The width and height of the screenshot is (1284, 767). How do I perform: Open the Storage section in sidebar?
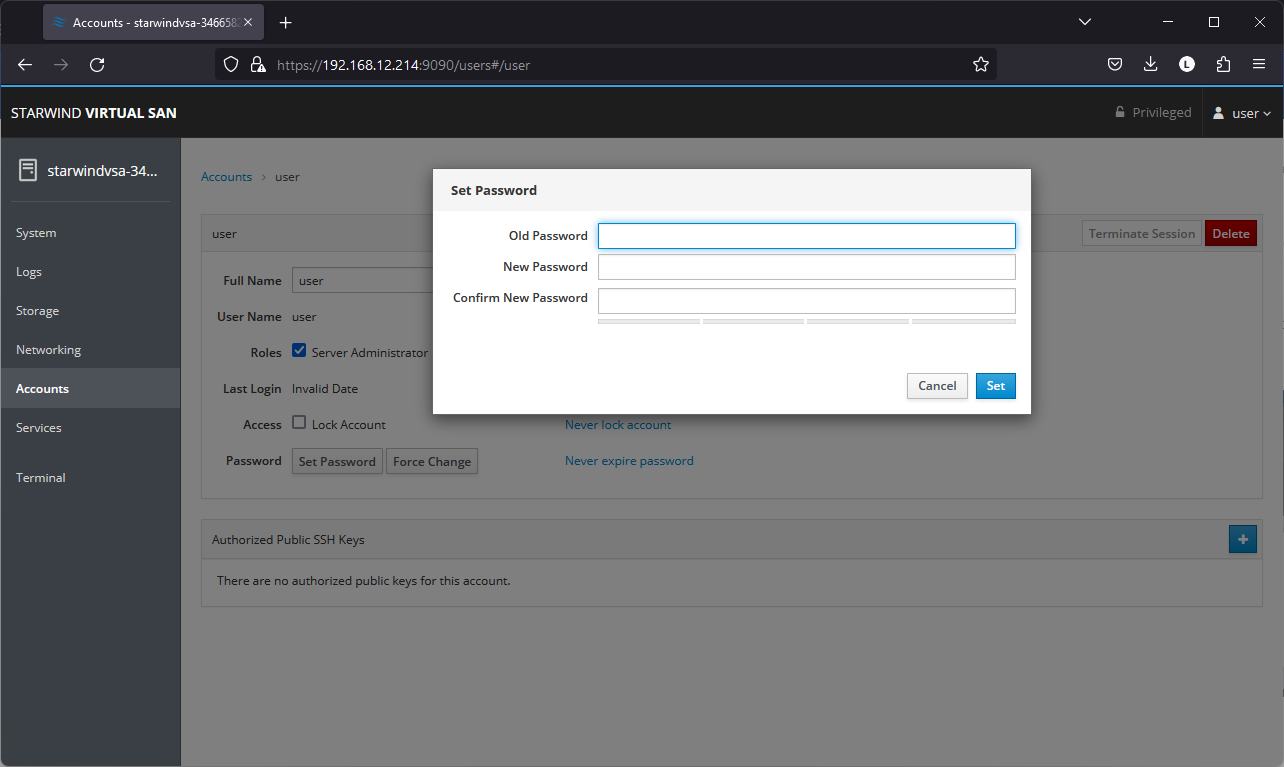click(x=90, y=311)
